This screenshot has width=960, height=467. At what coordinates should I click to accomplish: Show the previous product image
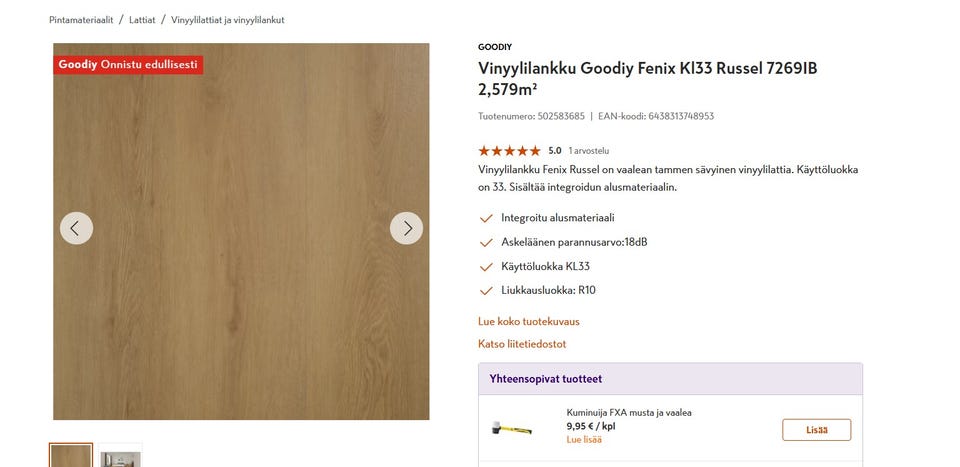coord(76,228)
